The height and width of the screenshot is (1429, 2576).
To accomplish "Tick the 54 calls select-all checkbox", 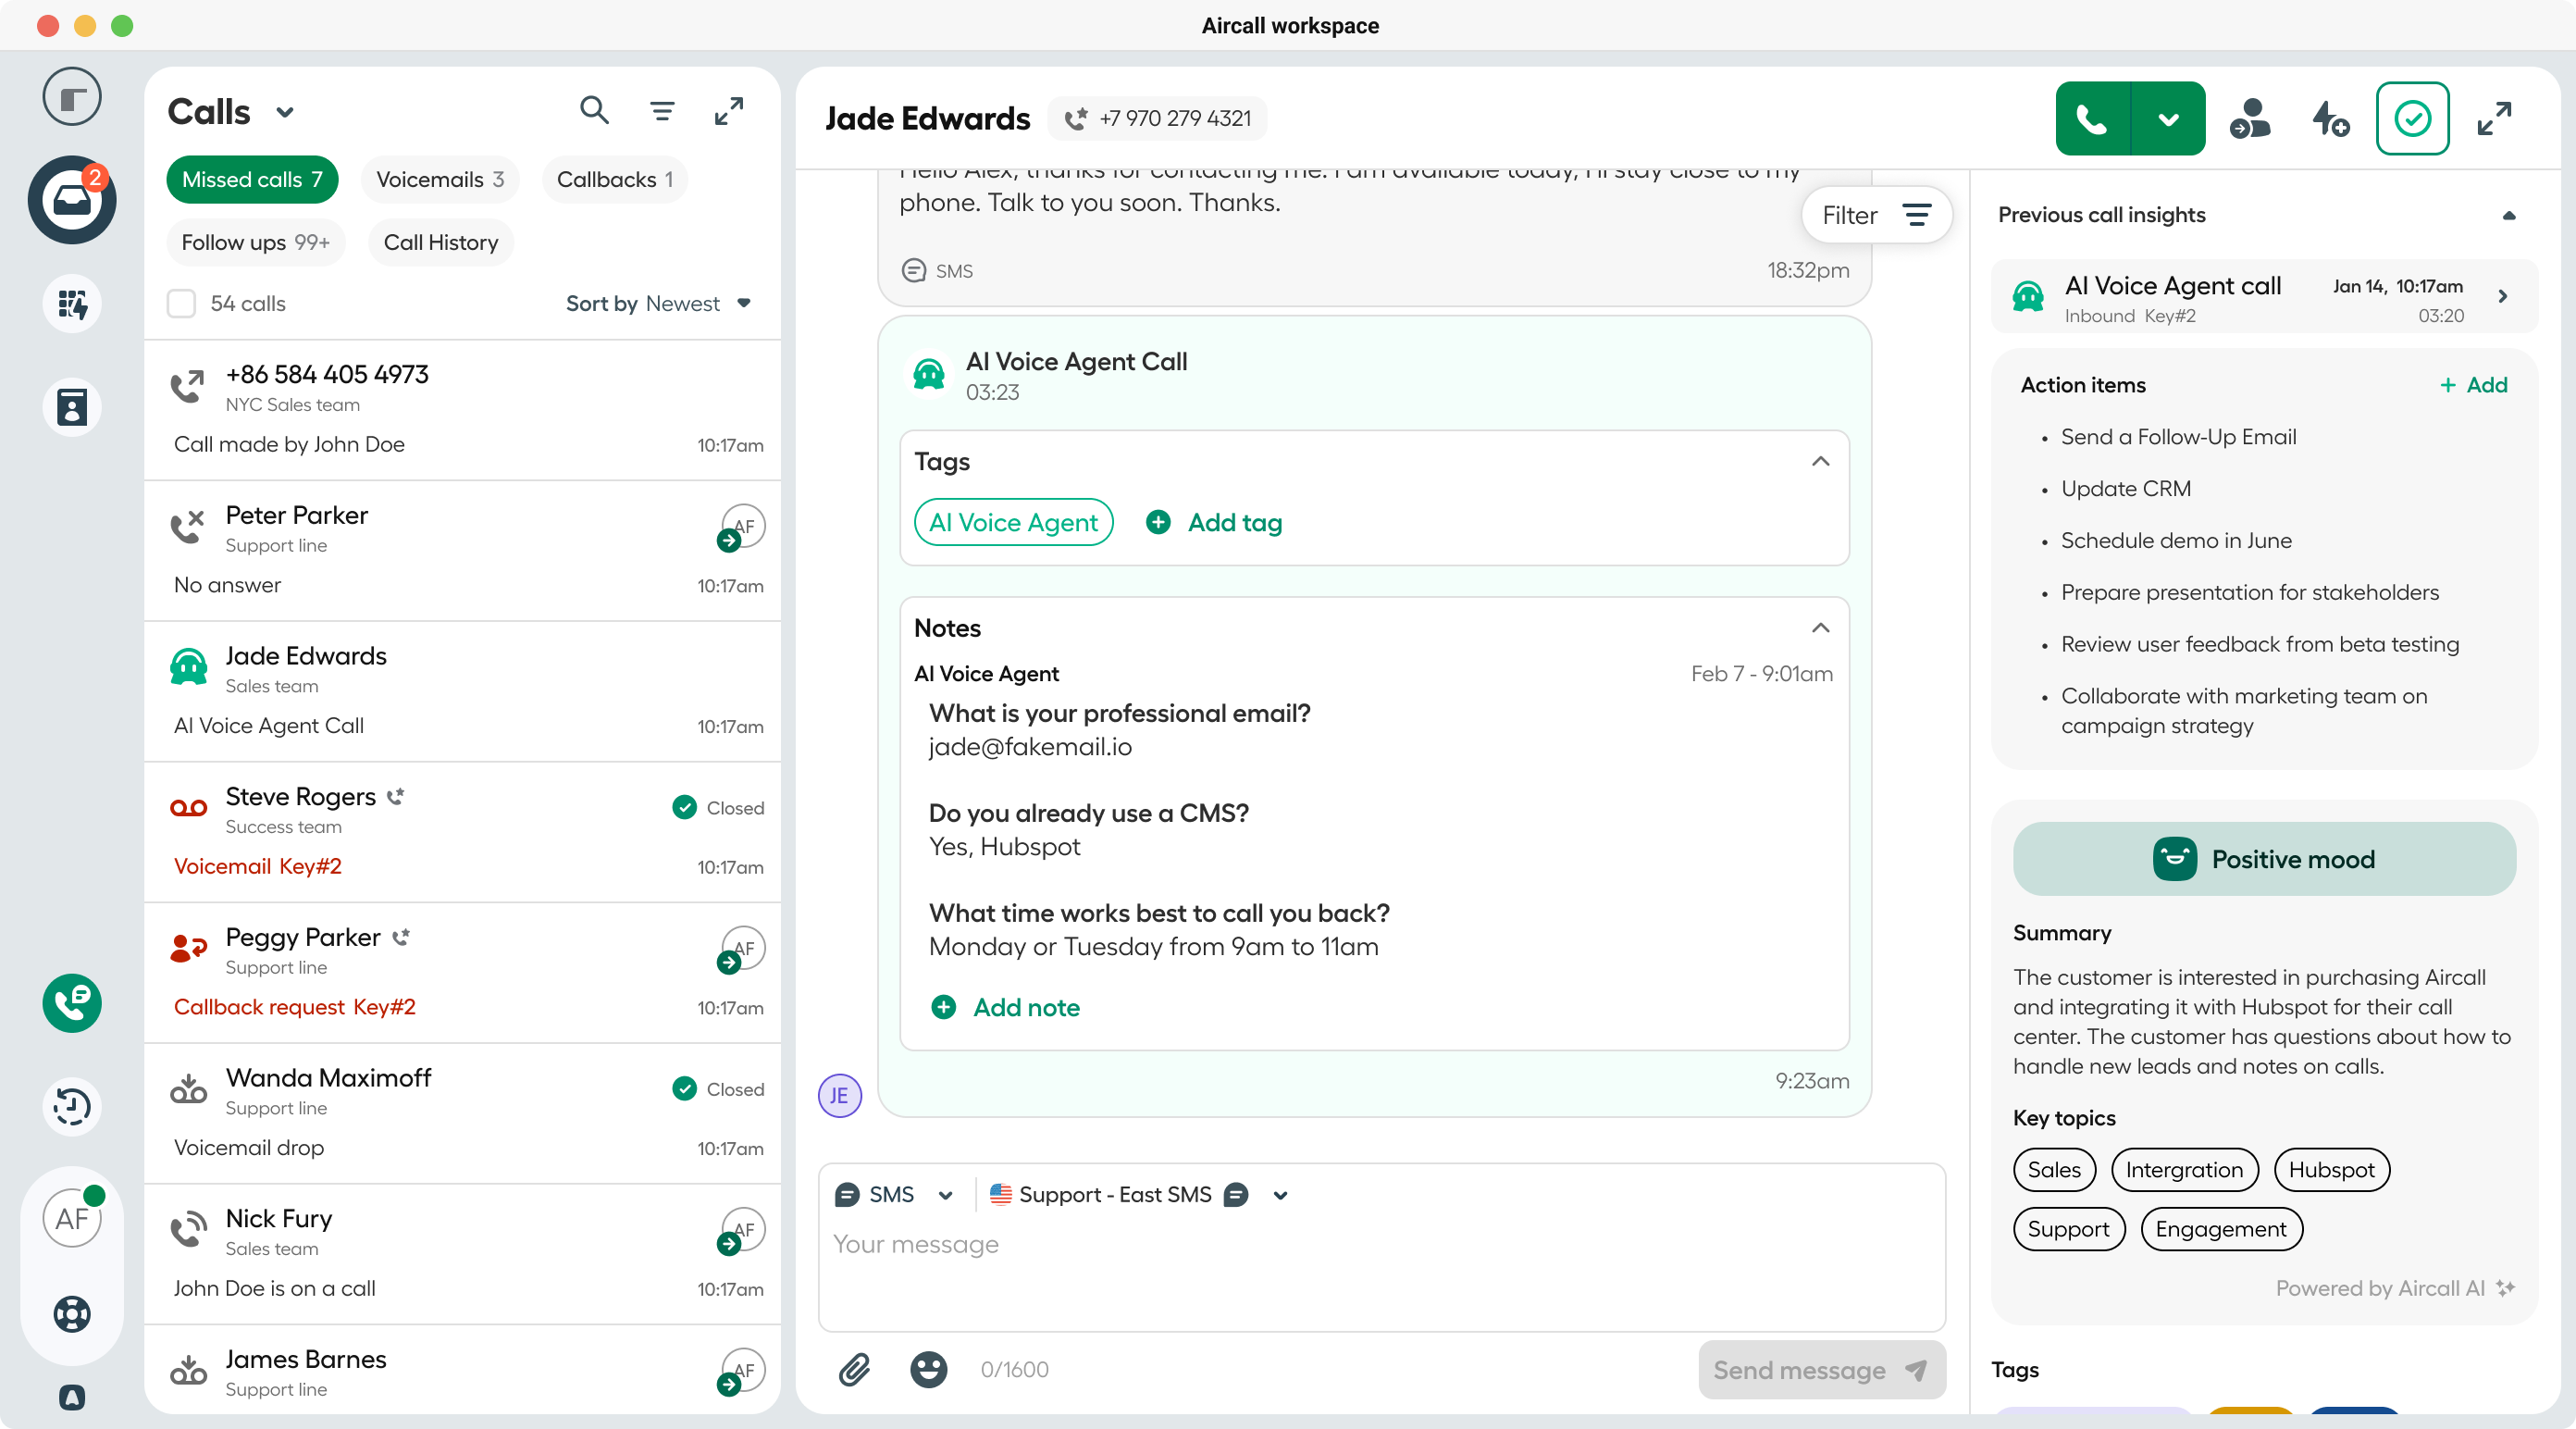I will pyautogui.click(x=181, y=303).
